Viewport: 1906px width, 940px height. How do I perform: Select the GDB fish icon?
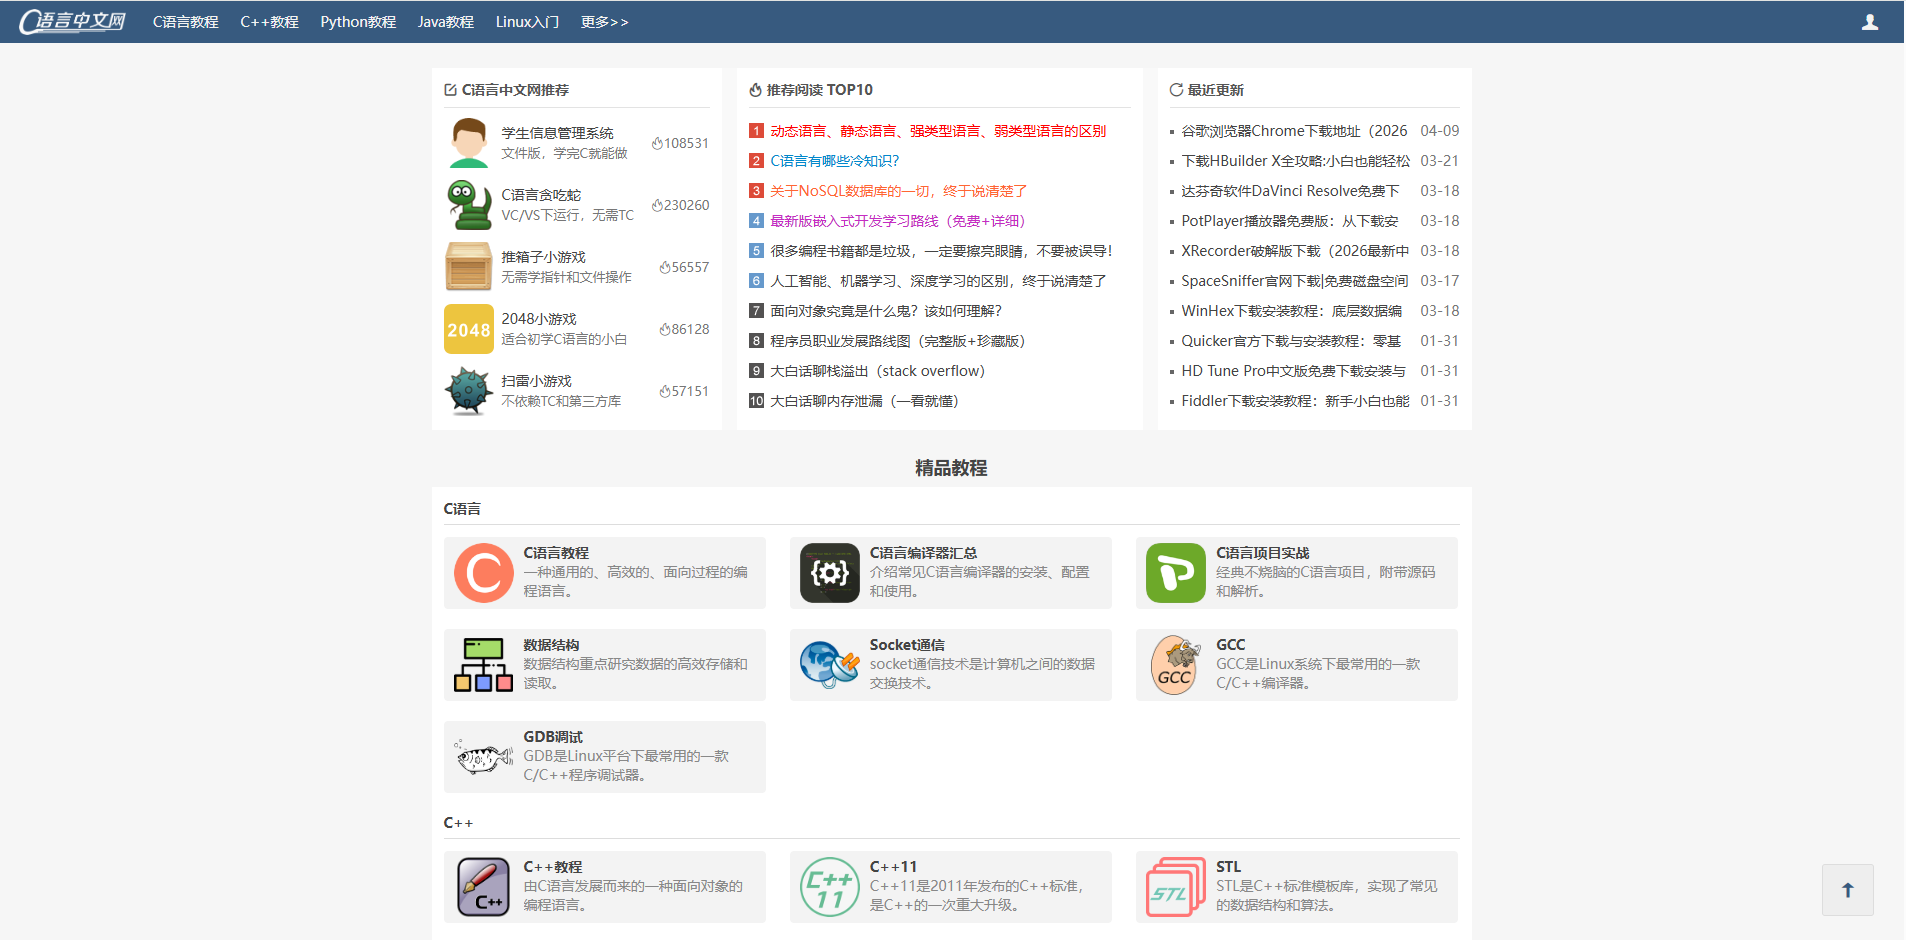[484, 757]
